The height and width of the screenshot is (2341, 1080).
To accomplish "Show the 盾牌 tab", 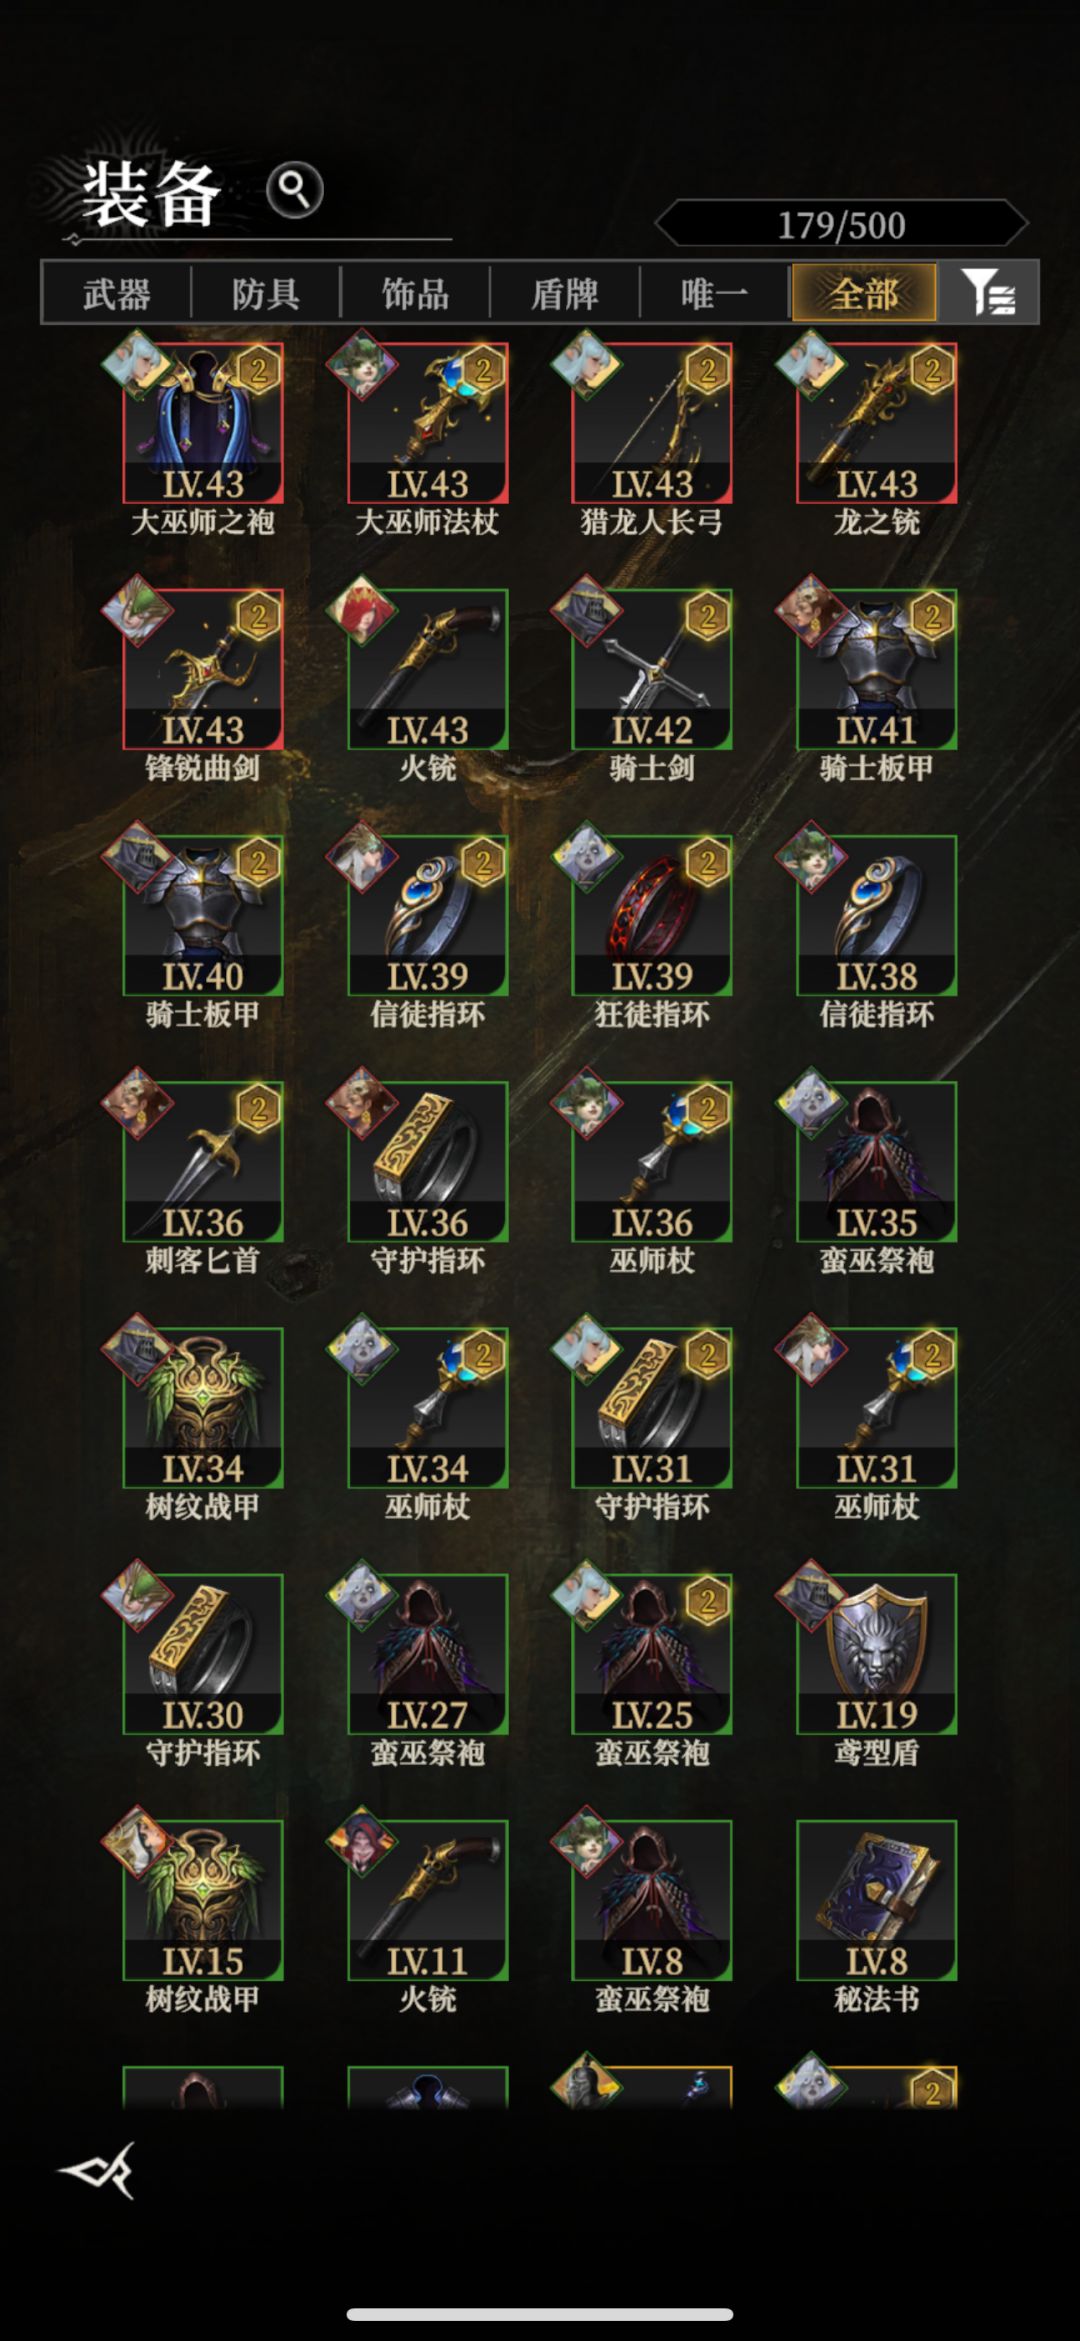I will pos(564,293).
